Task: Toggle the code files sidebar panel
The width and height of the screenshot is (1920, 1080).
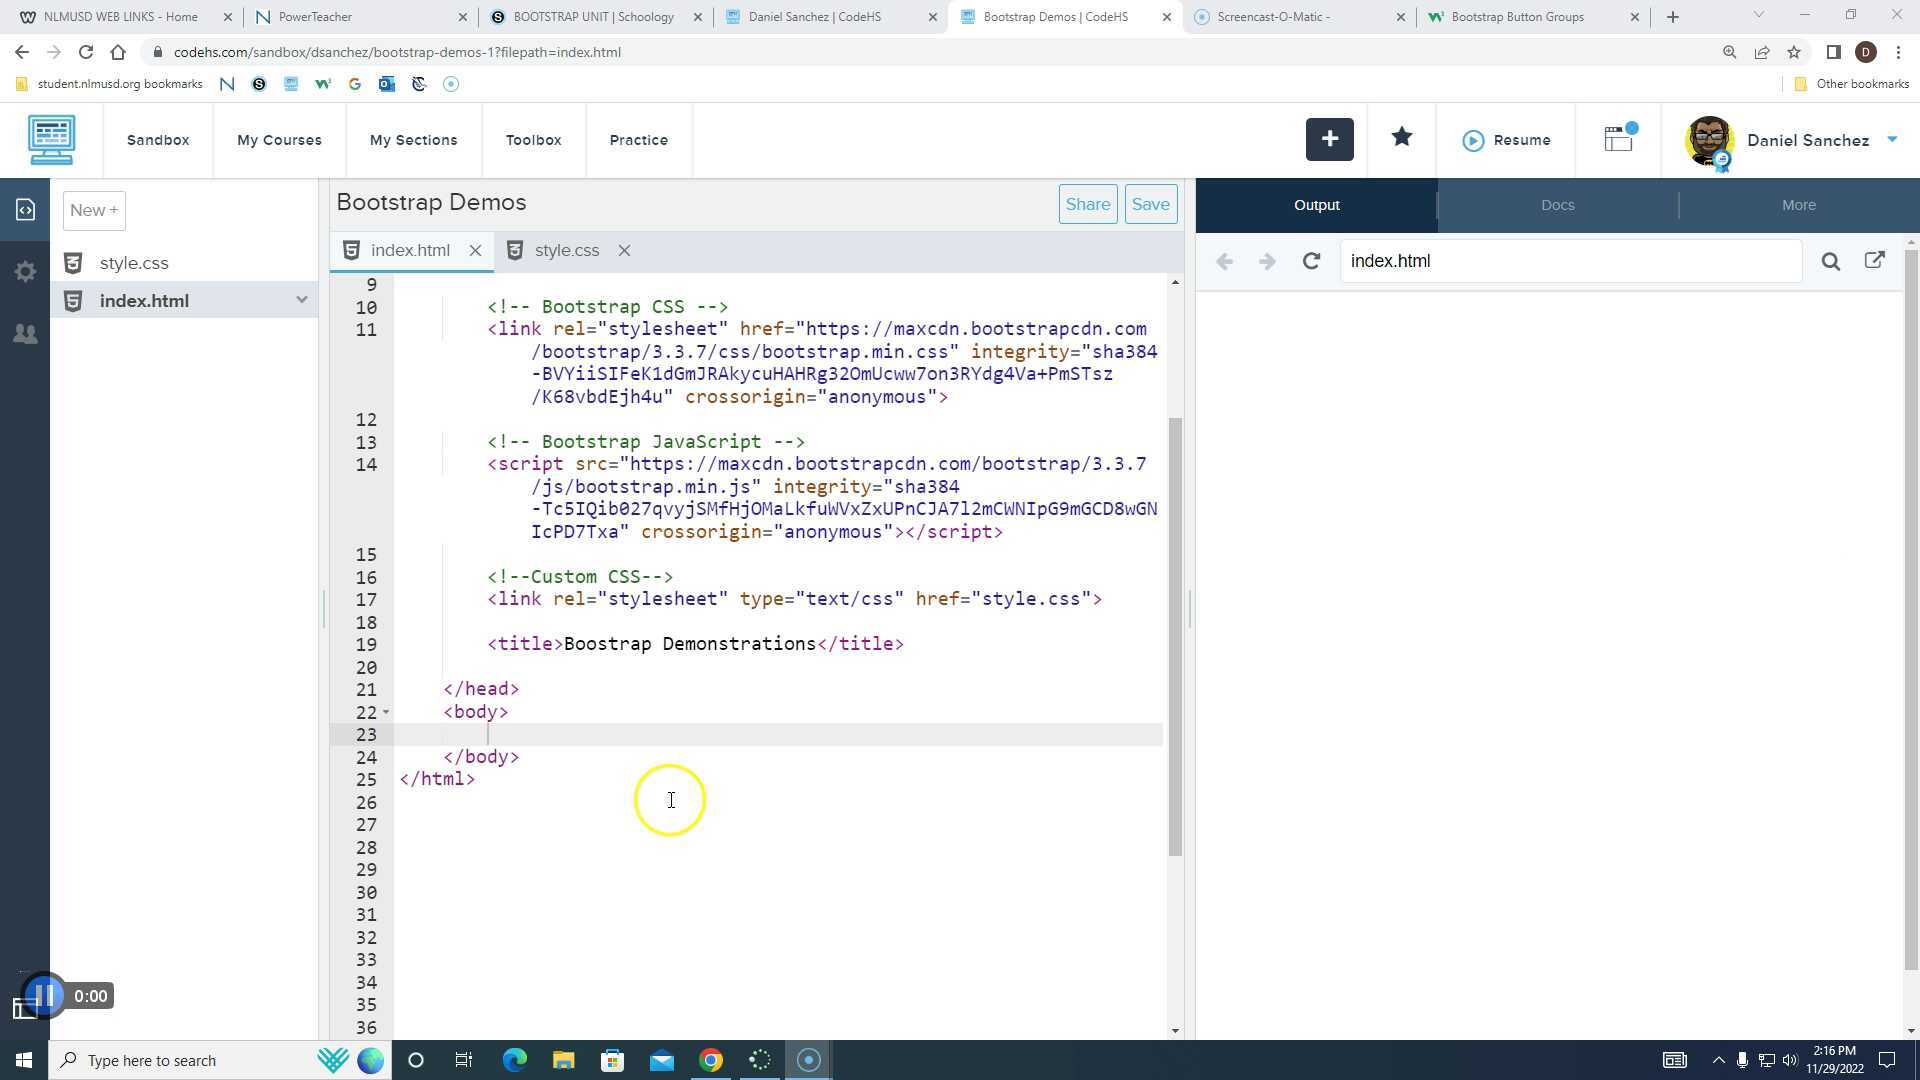Action: [25, 210]
